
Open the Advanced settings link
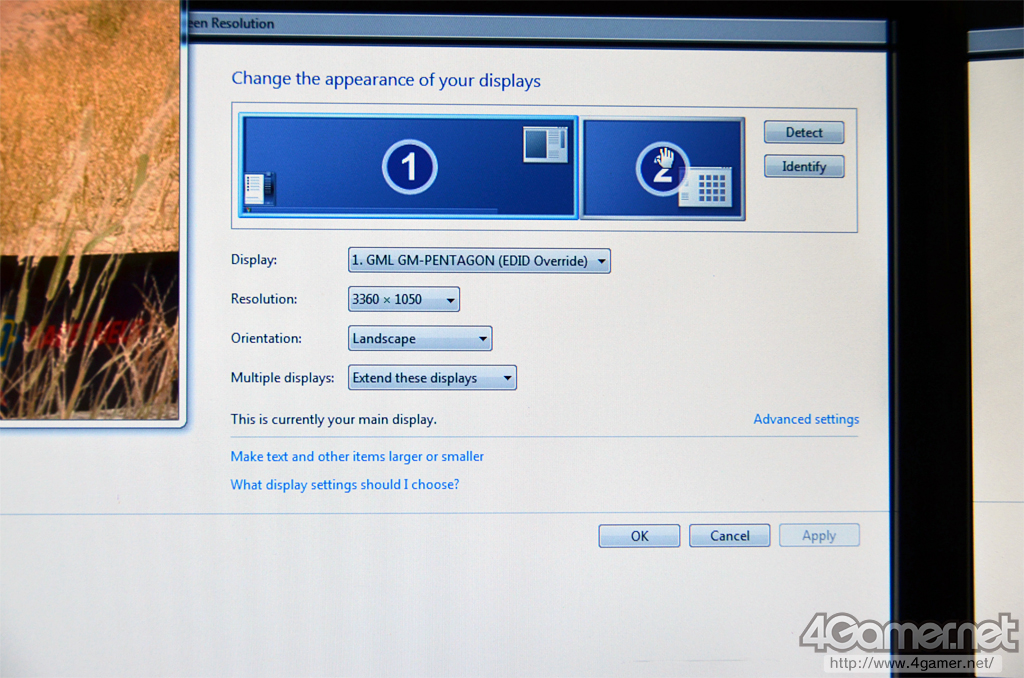tap(805, 419)
